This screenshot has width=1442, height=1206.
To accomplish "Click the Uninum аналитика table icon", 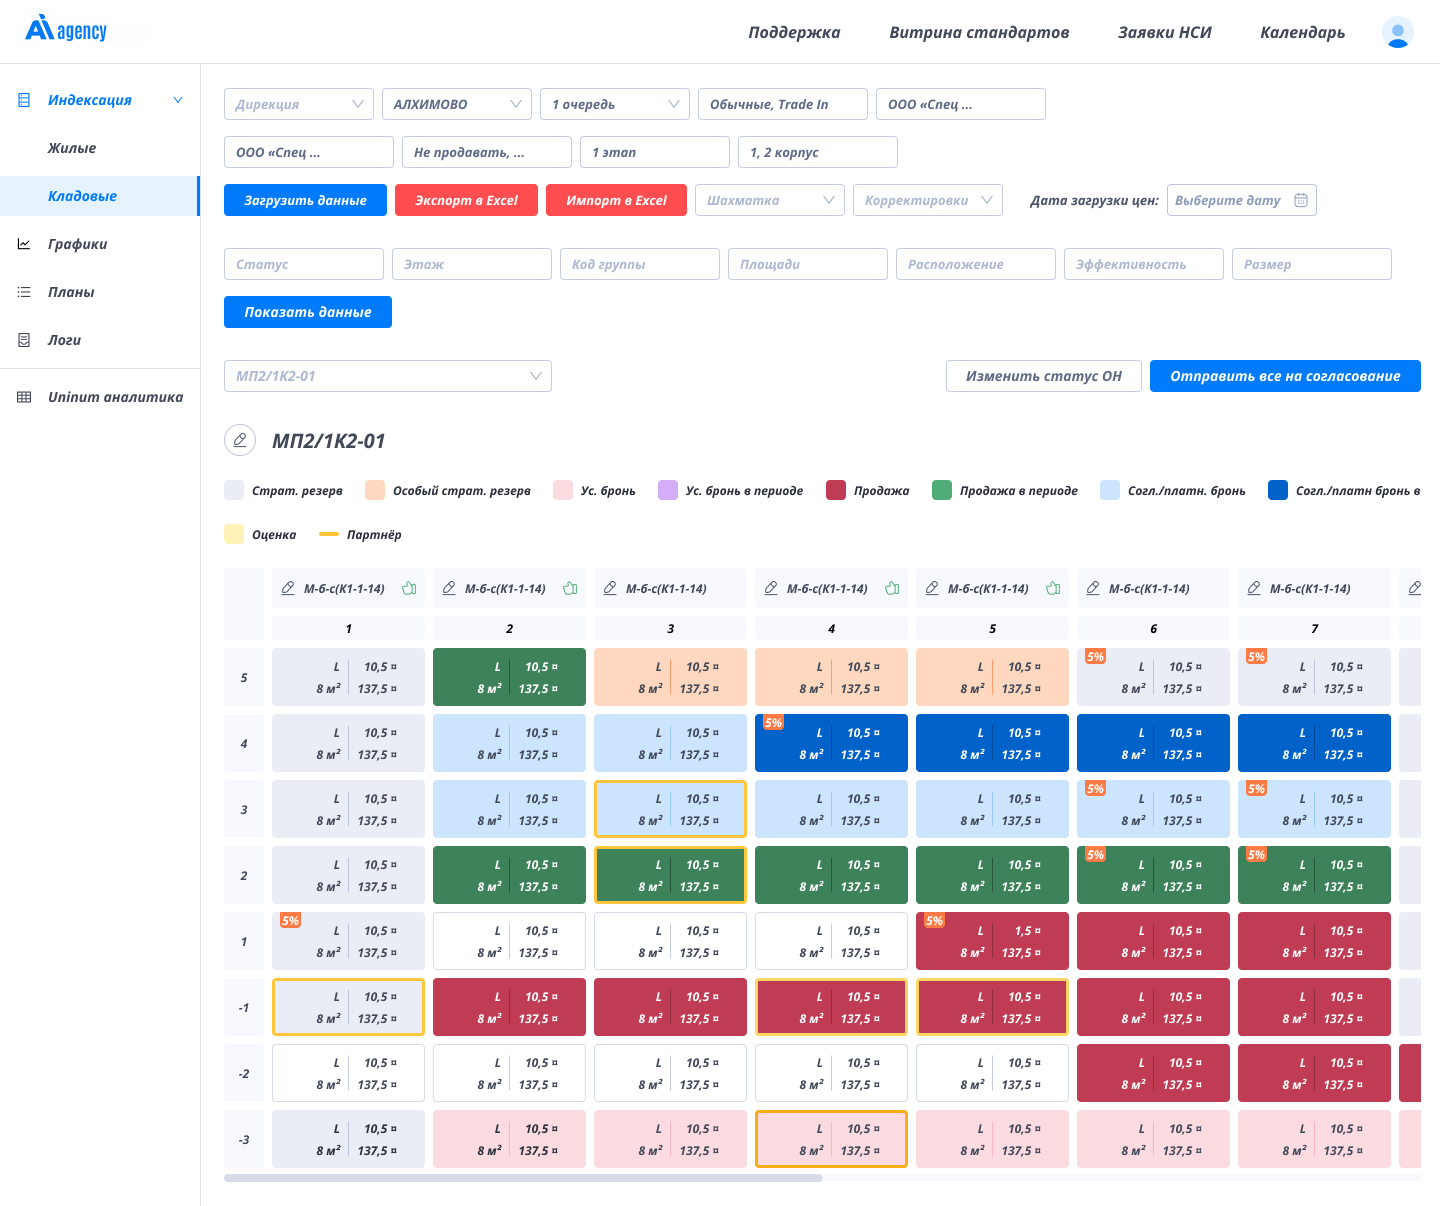I will click(x=24, y=397).
